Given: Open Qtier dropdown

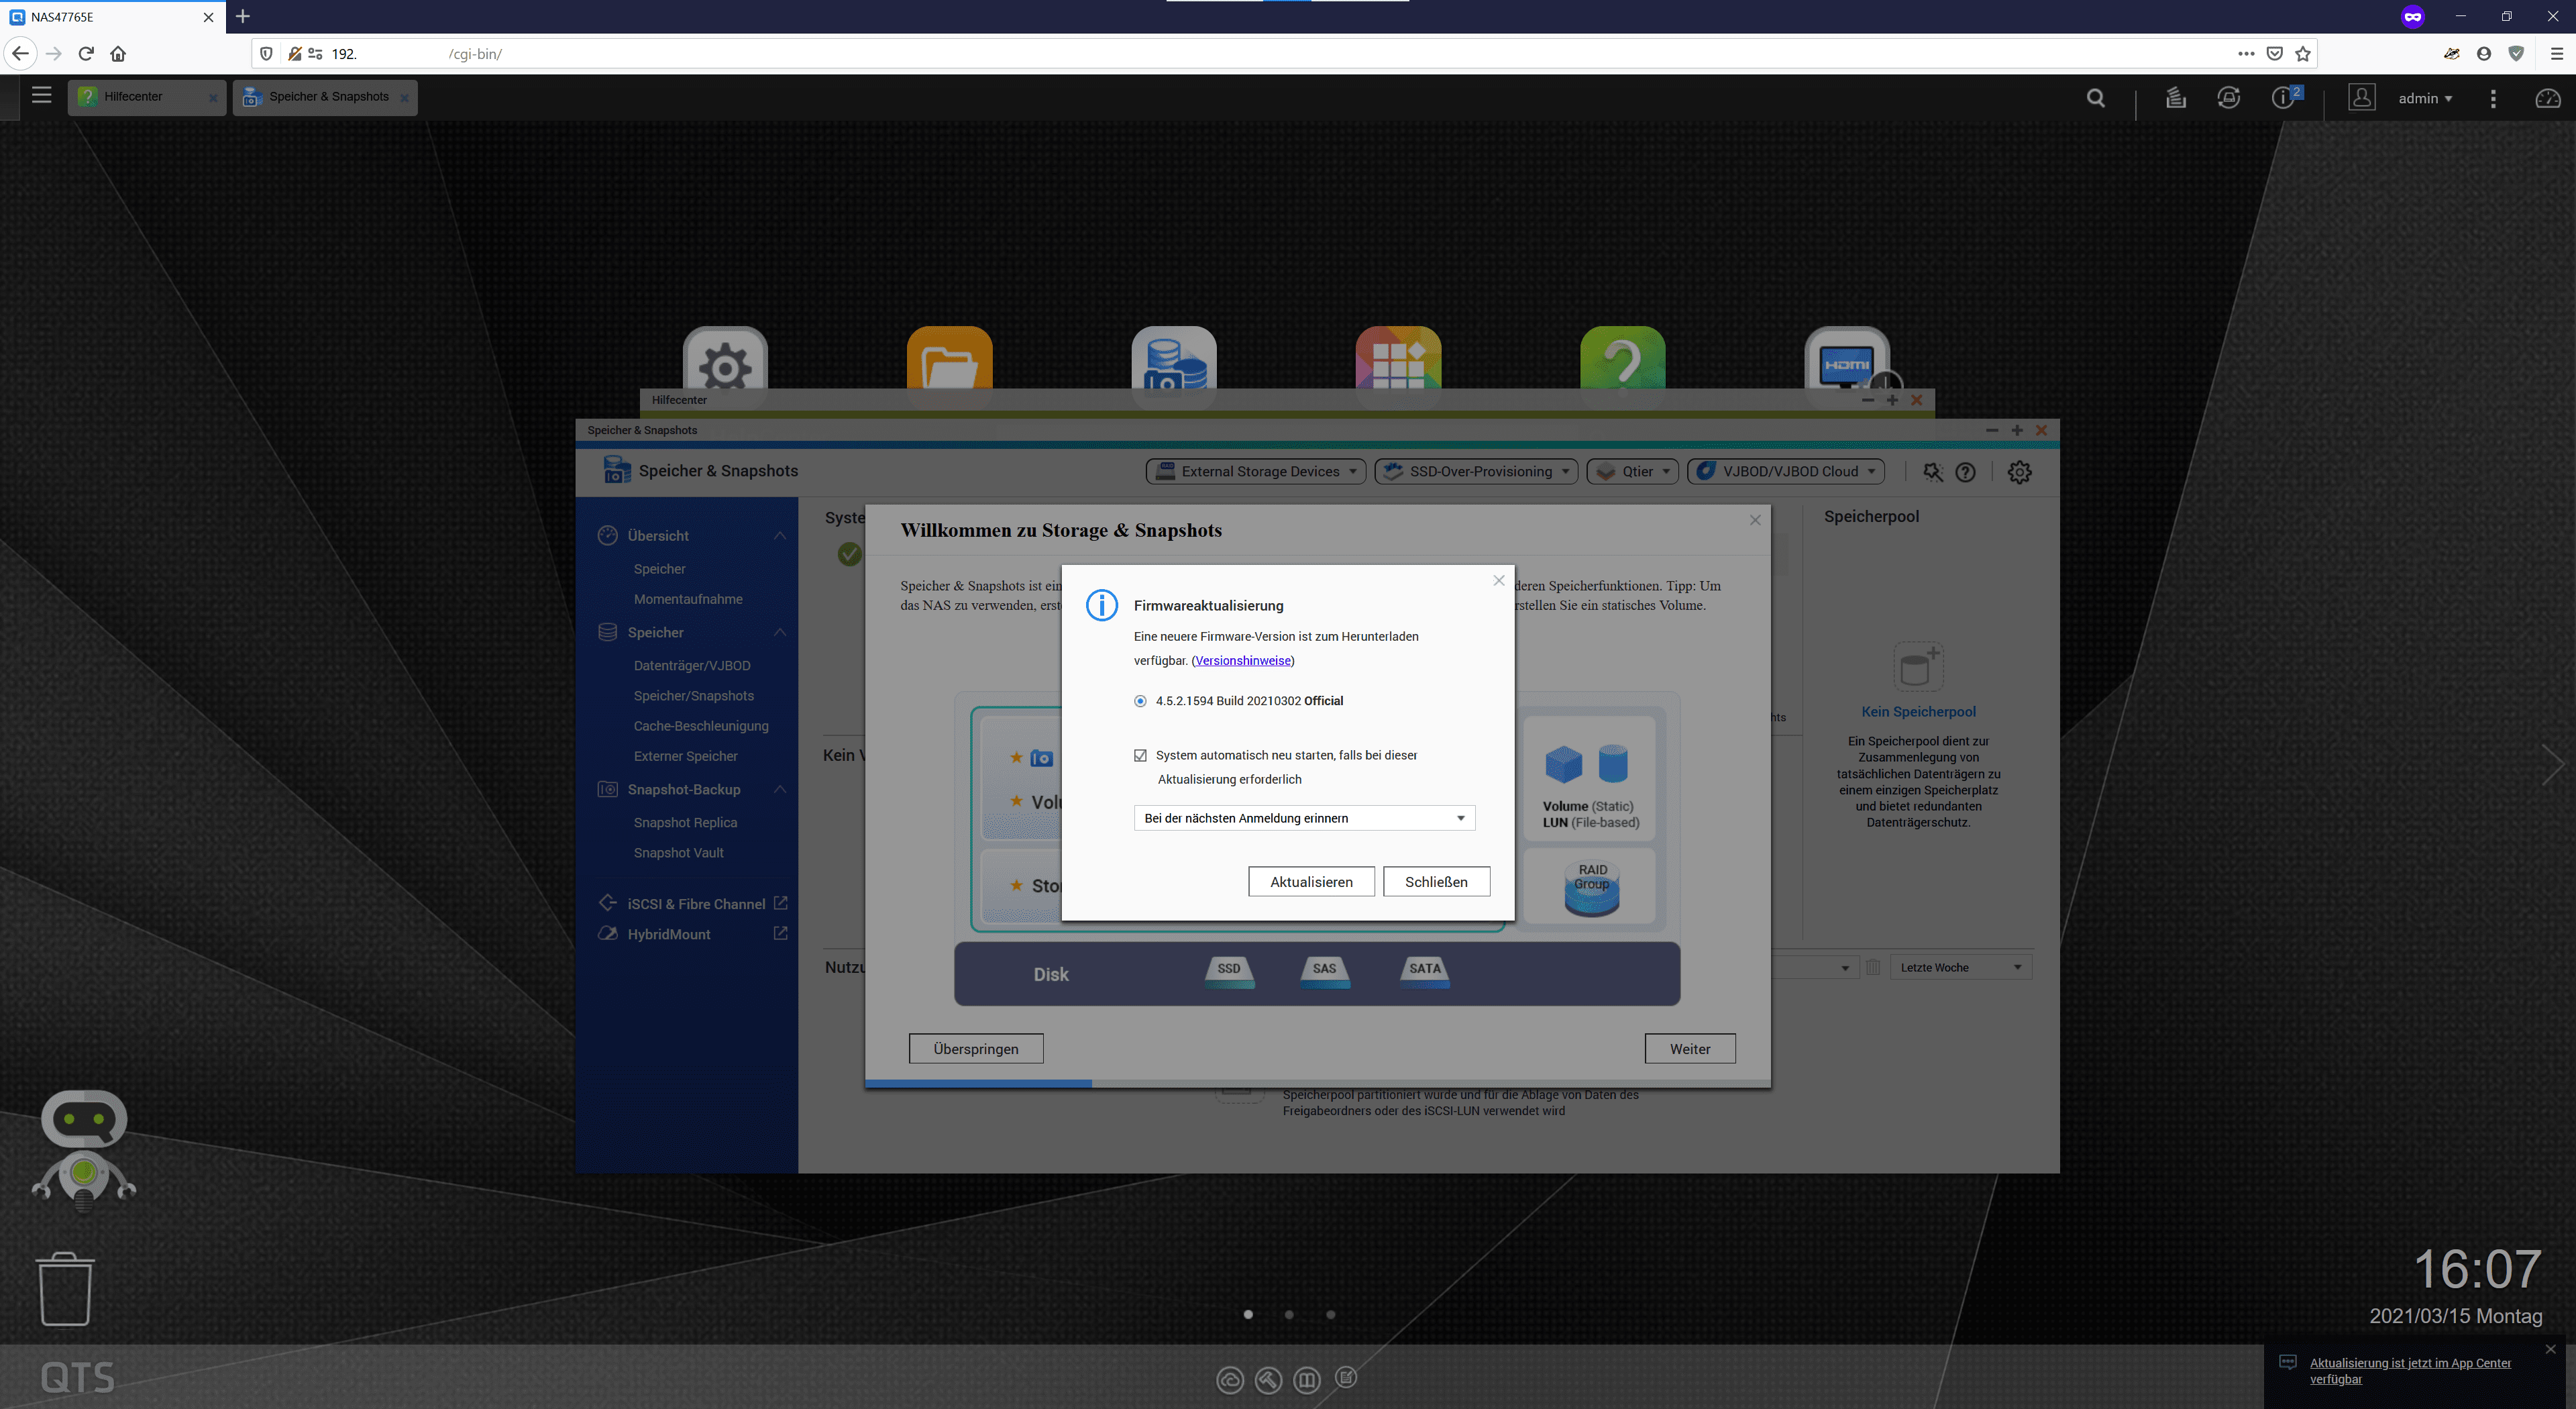Looking at the screenshot, I should coord(1632,472).
